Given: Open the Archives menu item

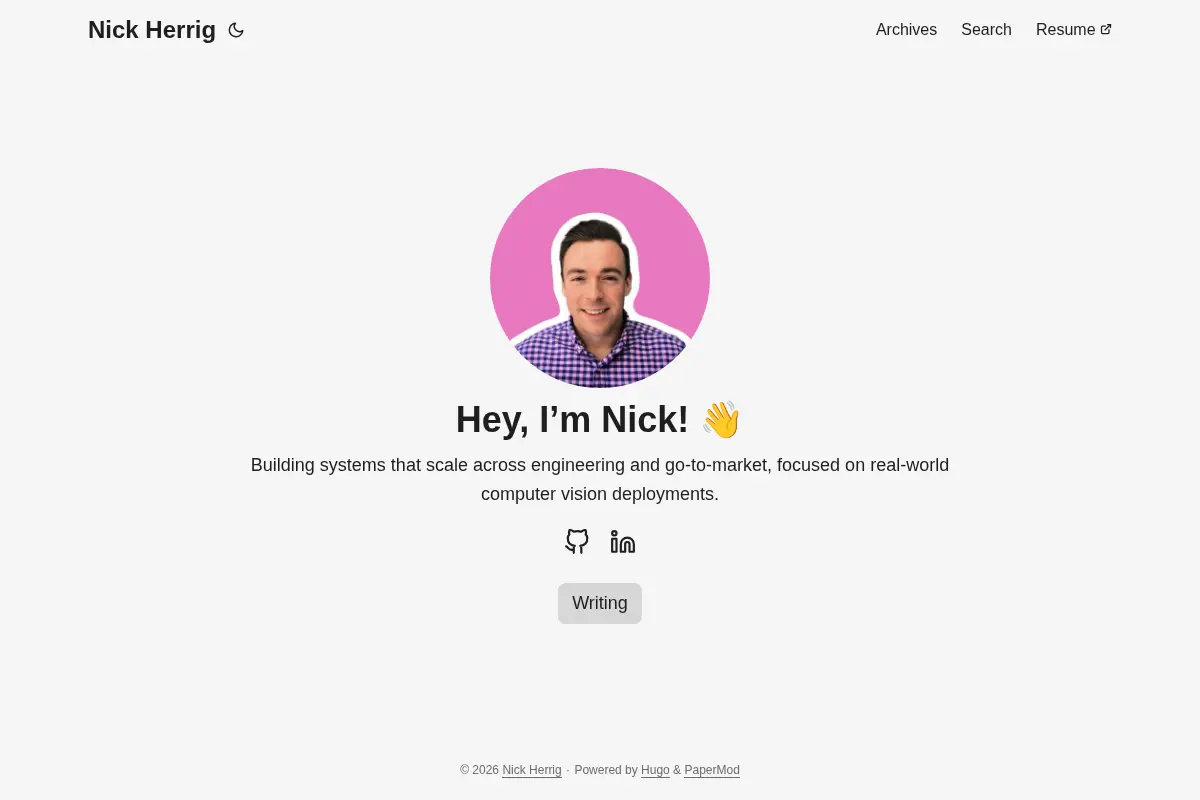Looking at the screenshot, I should pos(906,30).
